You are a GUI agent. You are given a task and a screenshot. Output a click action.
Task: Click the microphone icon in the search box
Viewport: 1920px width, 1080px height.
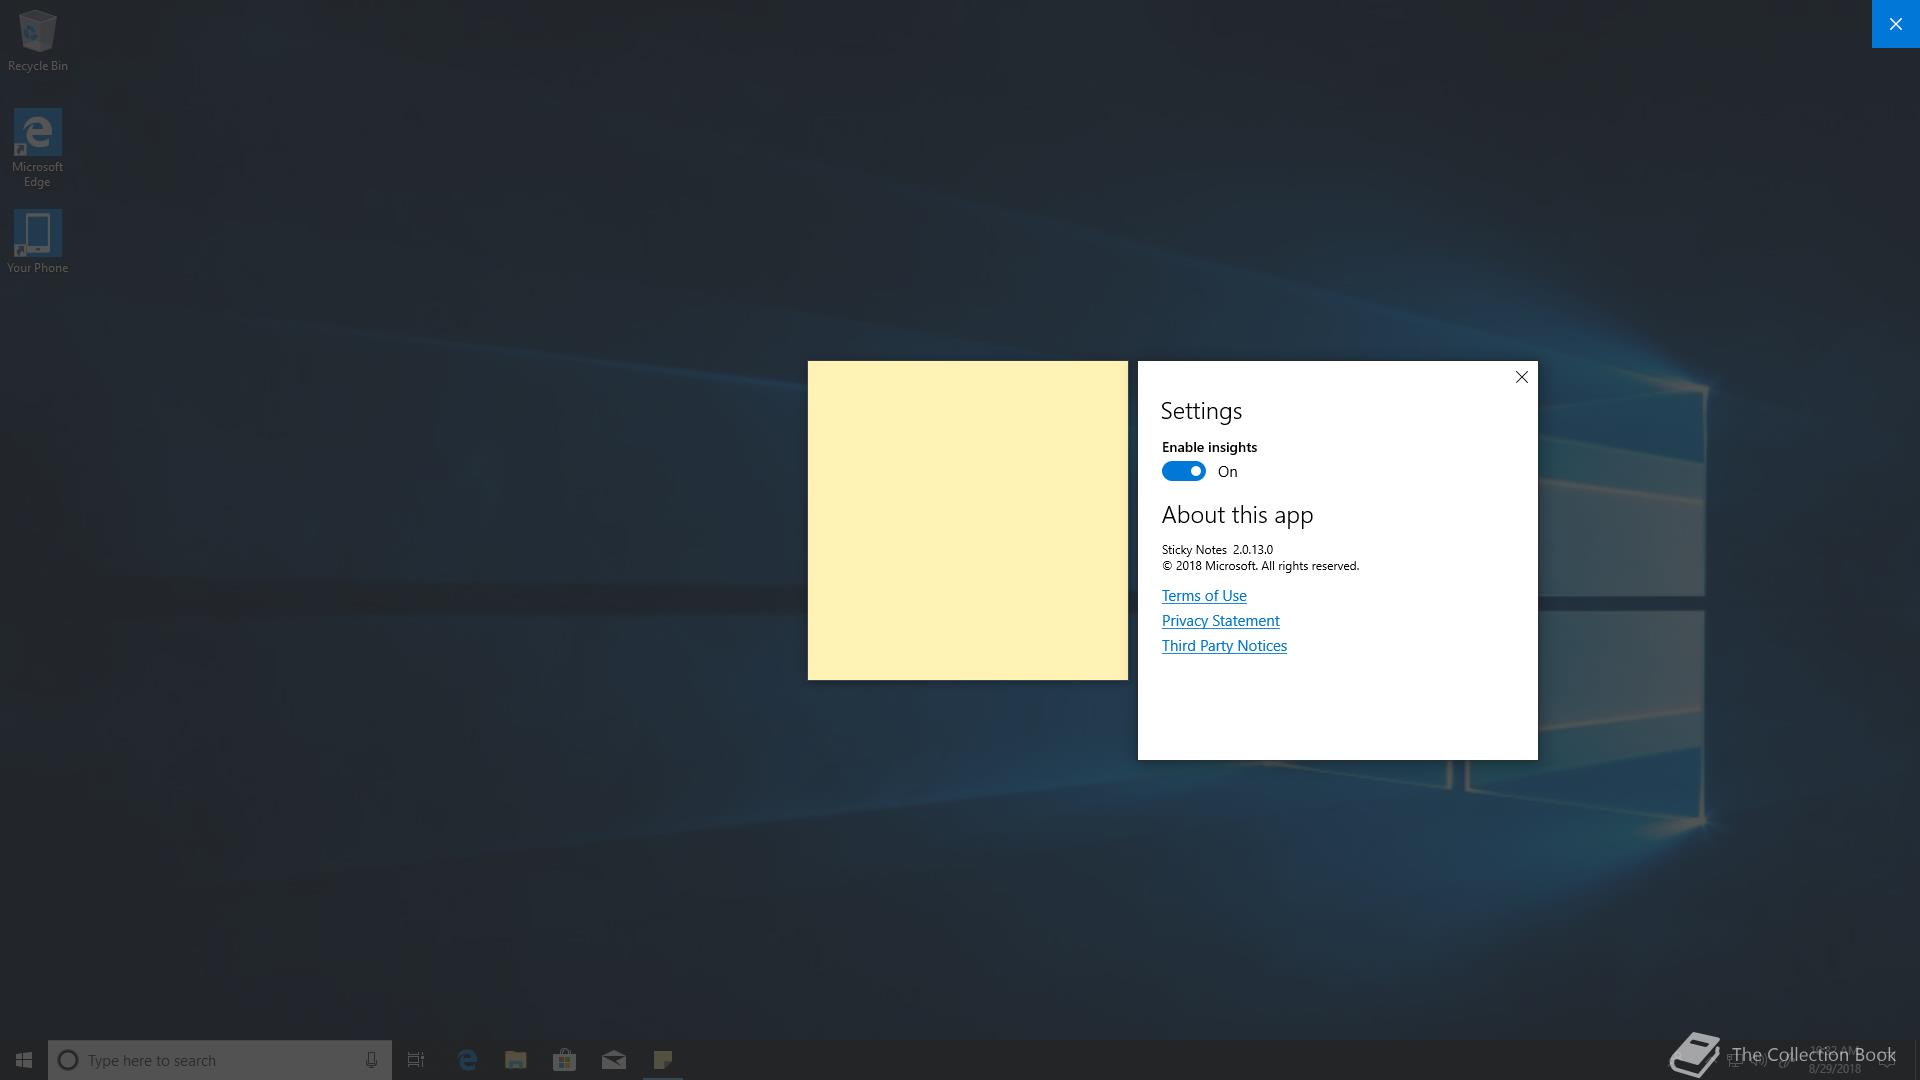point(371,1060)
